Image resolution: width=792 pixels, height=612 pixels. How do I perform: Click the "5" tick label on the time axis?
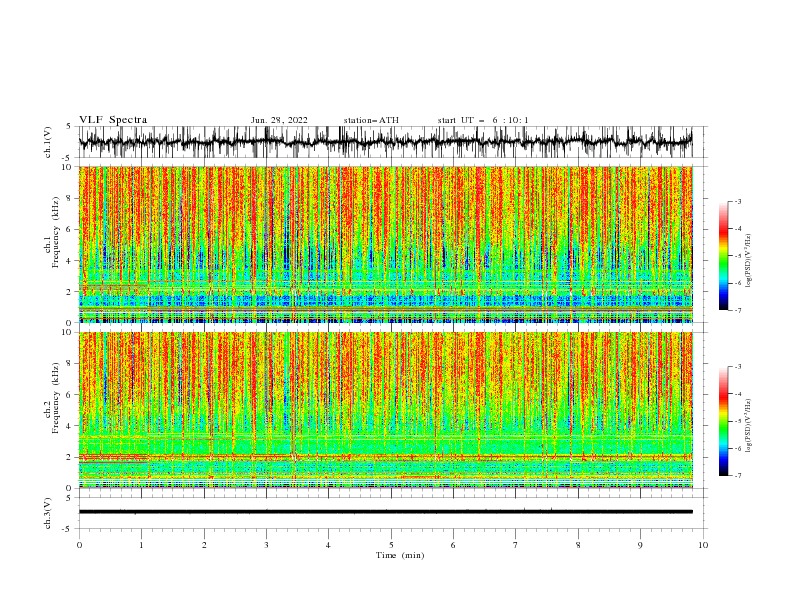pos(391,545)
